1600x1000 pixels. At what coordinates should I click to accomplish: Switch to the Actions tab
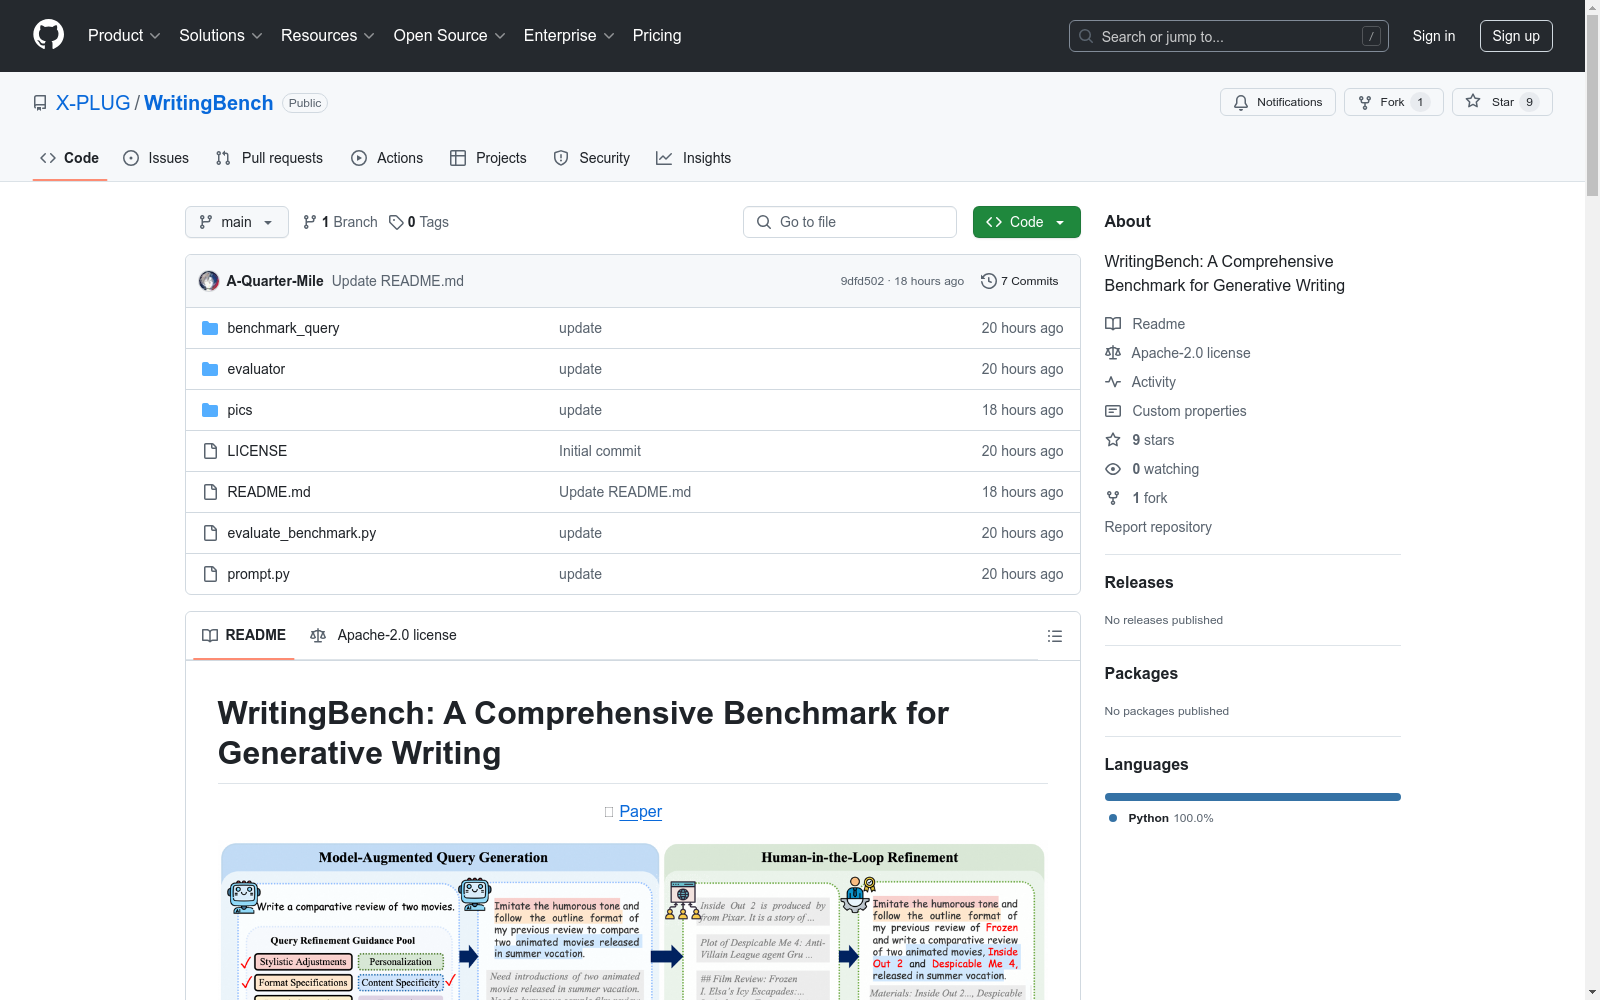pyautogui.click(x=387, y=158)
